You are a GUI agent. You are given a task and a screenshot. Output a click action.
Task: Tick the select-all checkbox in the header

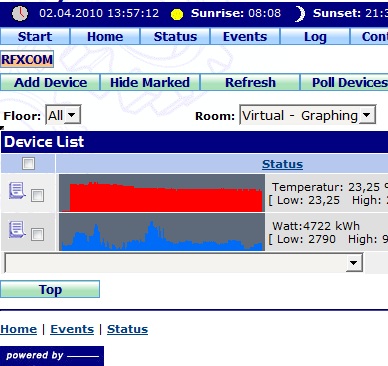[x=28, y=163]
